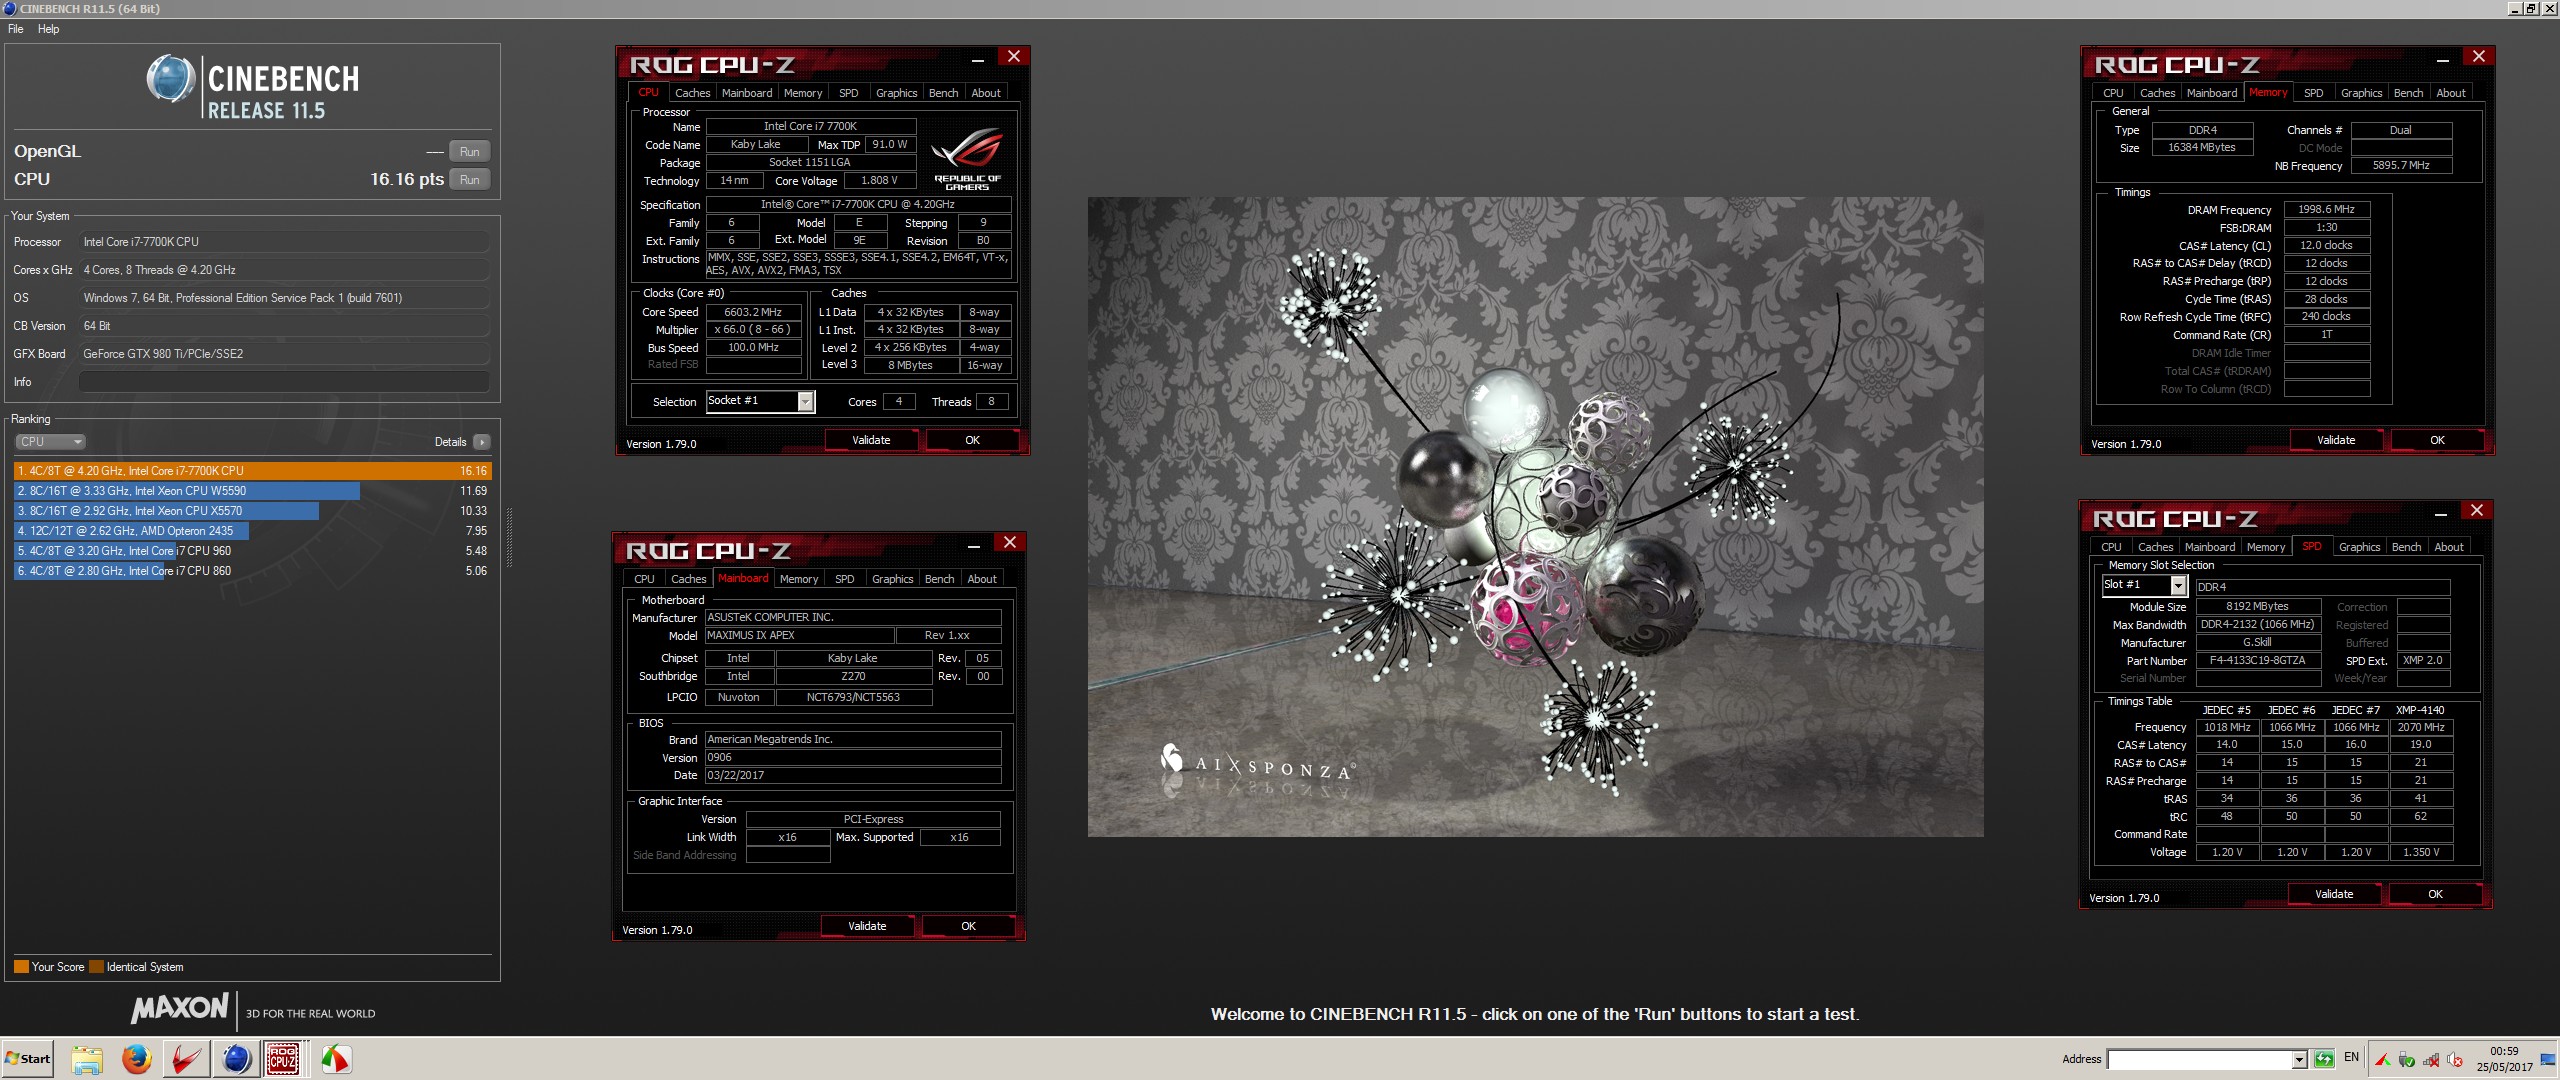Click OK in the SPD window
Screen dimensions: 2560x1080
pyautogui.click(x=2435, y=894)
